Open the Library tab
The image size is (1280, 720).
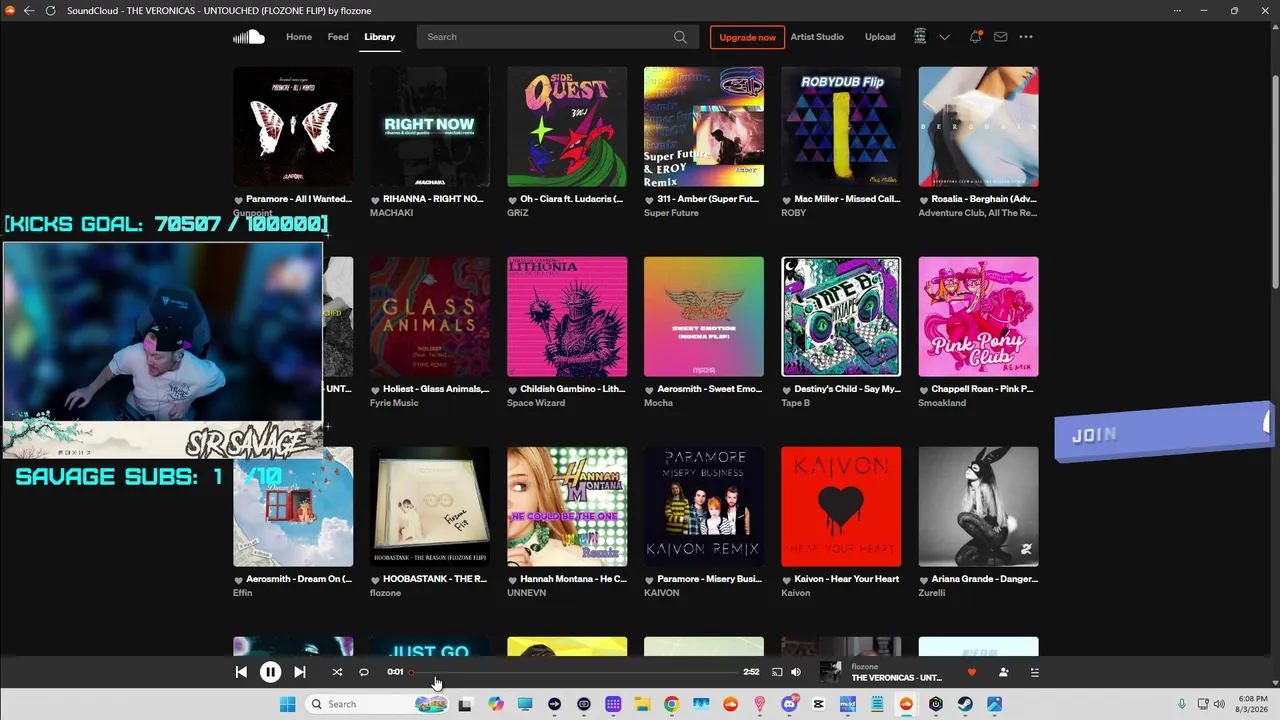[379, 37]
